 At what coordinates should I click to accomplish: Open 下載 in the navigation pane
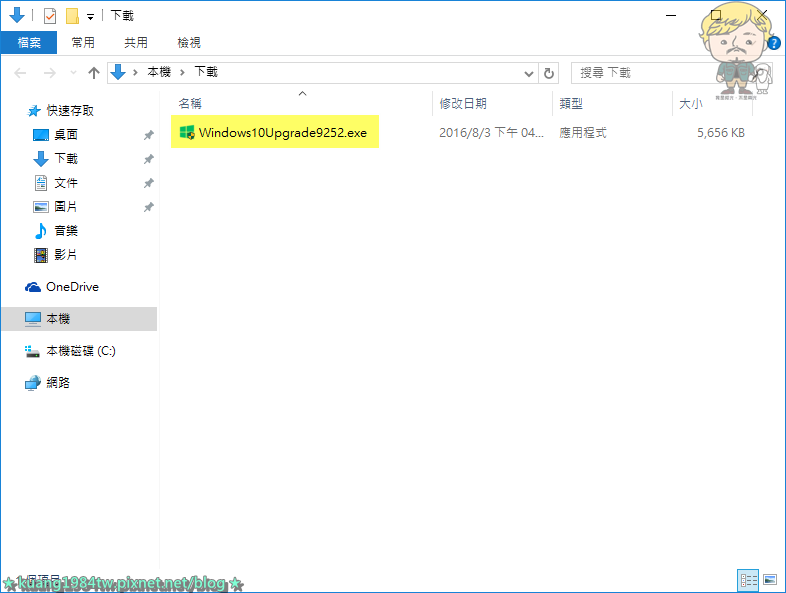pos(66,159)
